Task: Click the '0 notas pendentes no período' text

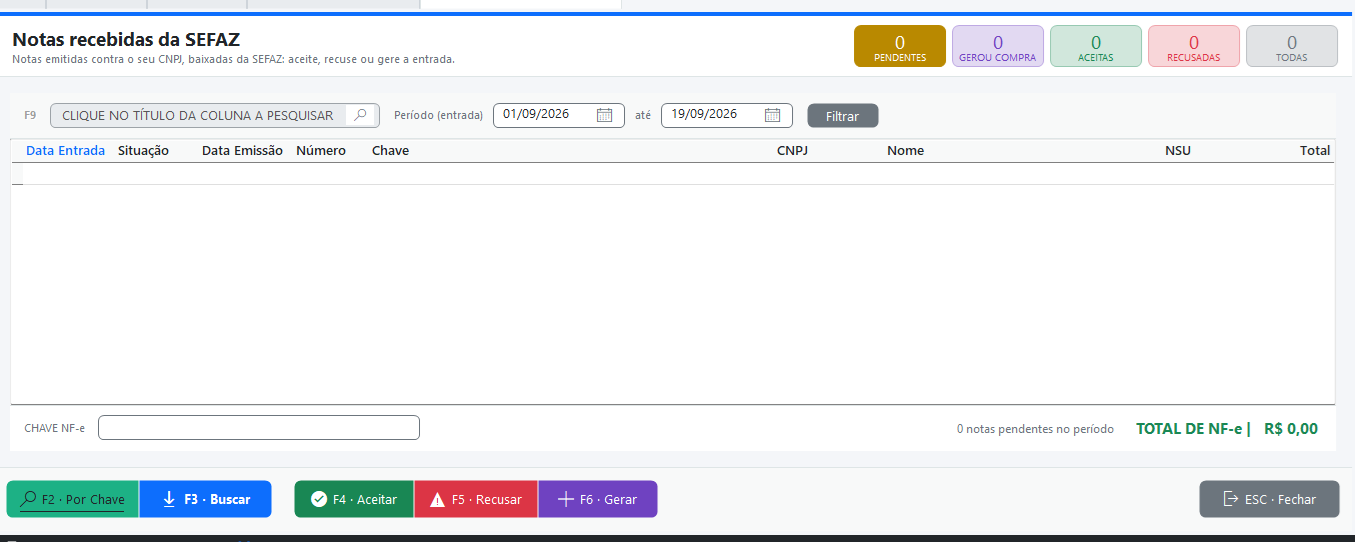Action: (1035, 429)
